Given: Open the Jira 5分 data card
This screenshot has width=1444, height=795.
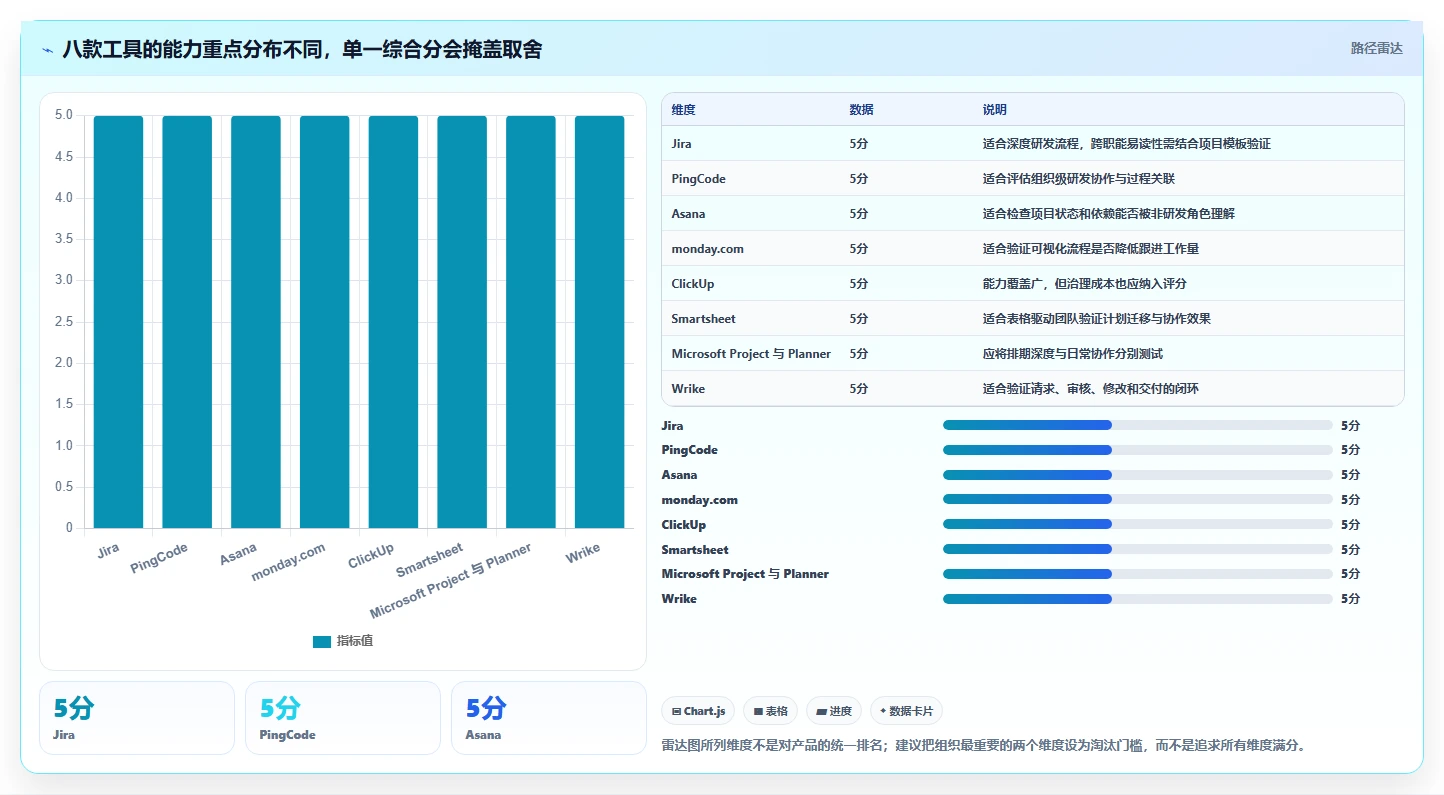Looking at the screenshot, I should 137,718.
